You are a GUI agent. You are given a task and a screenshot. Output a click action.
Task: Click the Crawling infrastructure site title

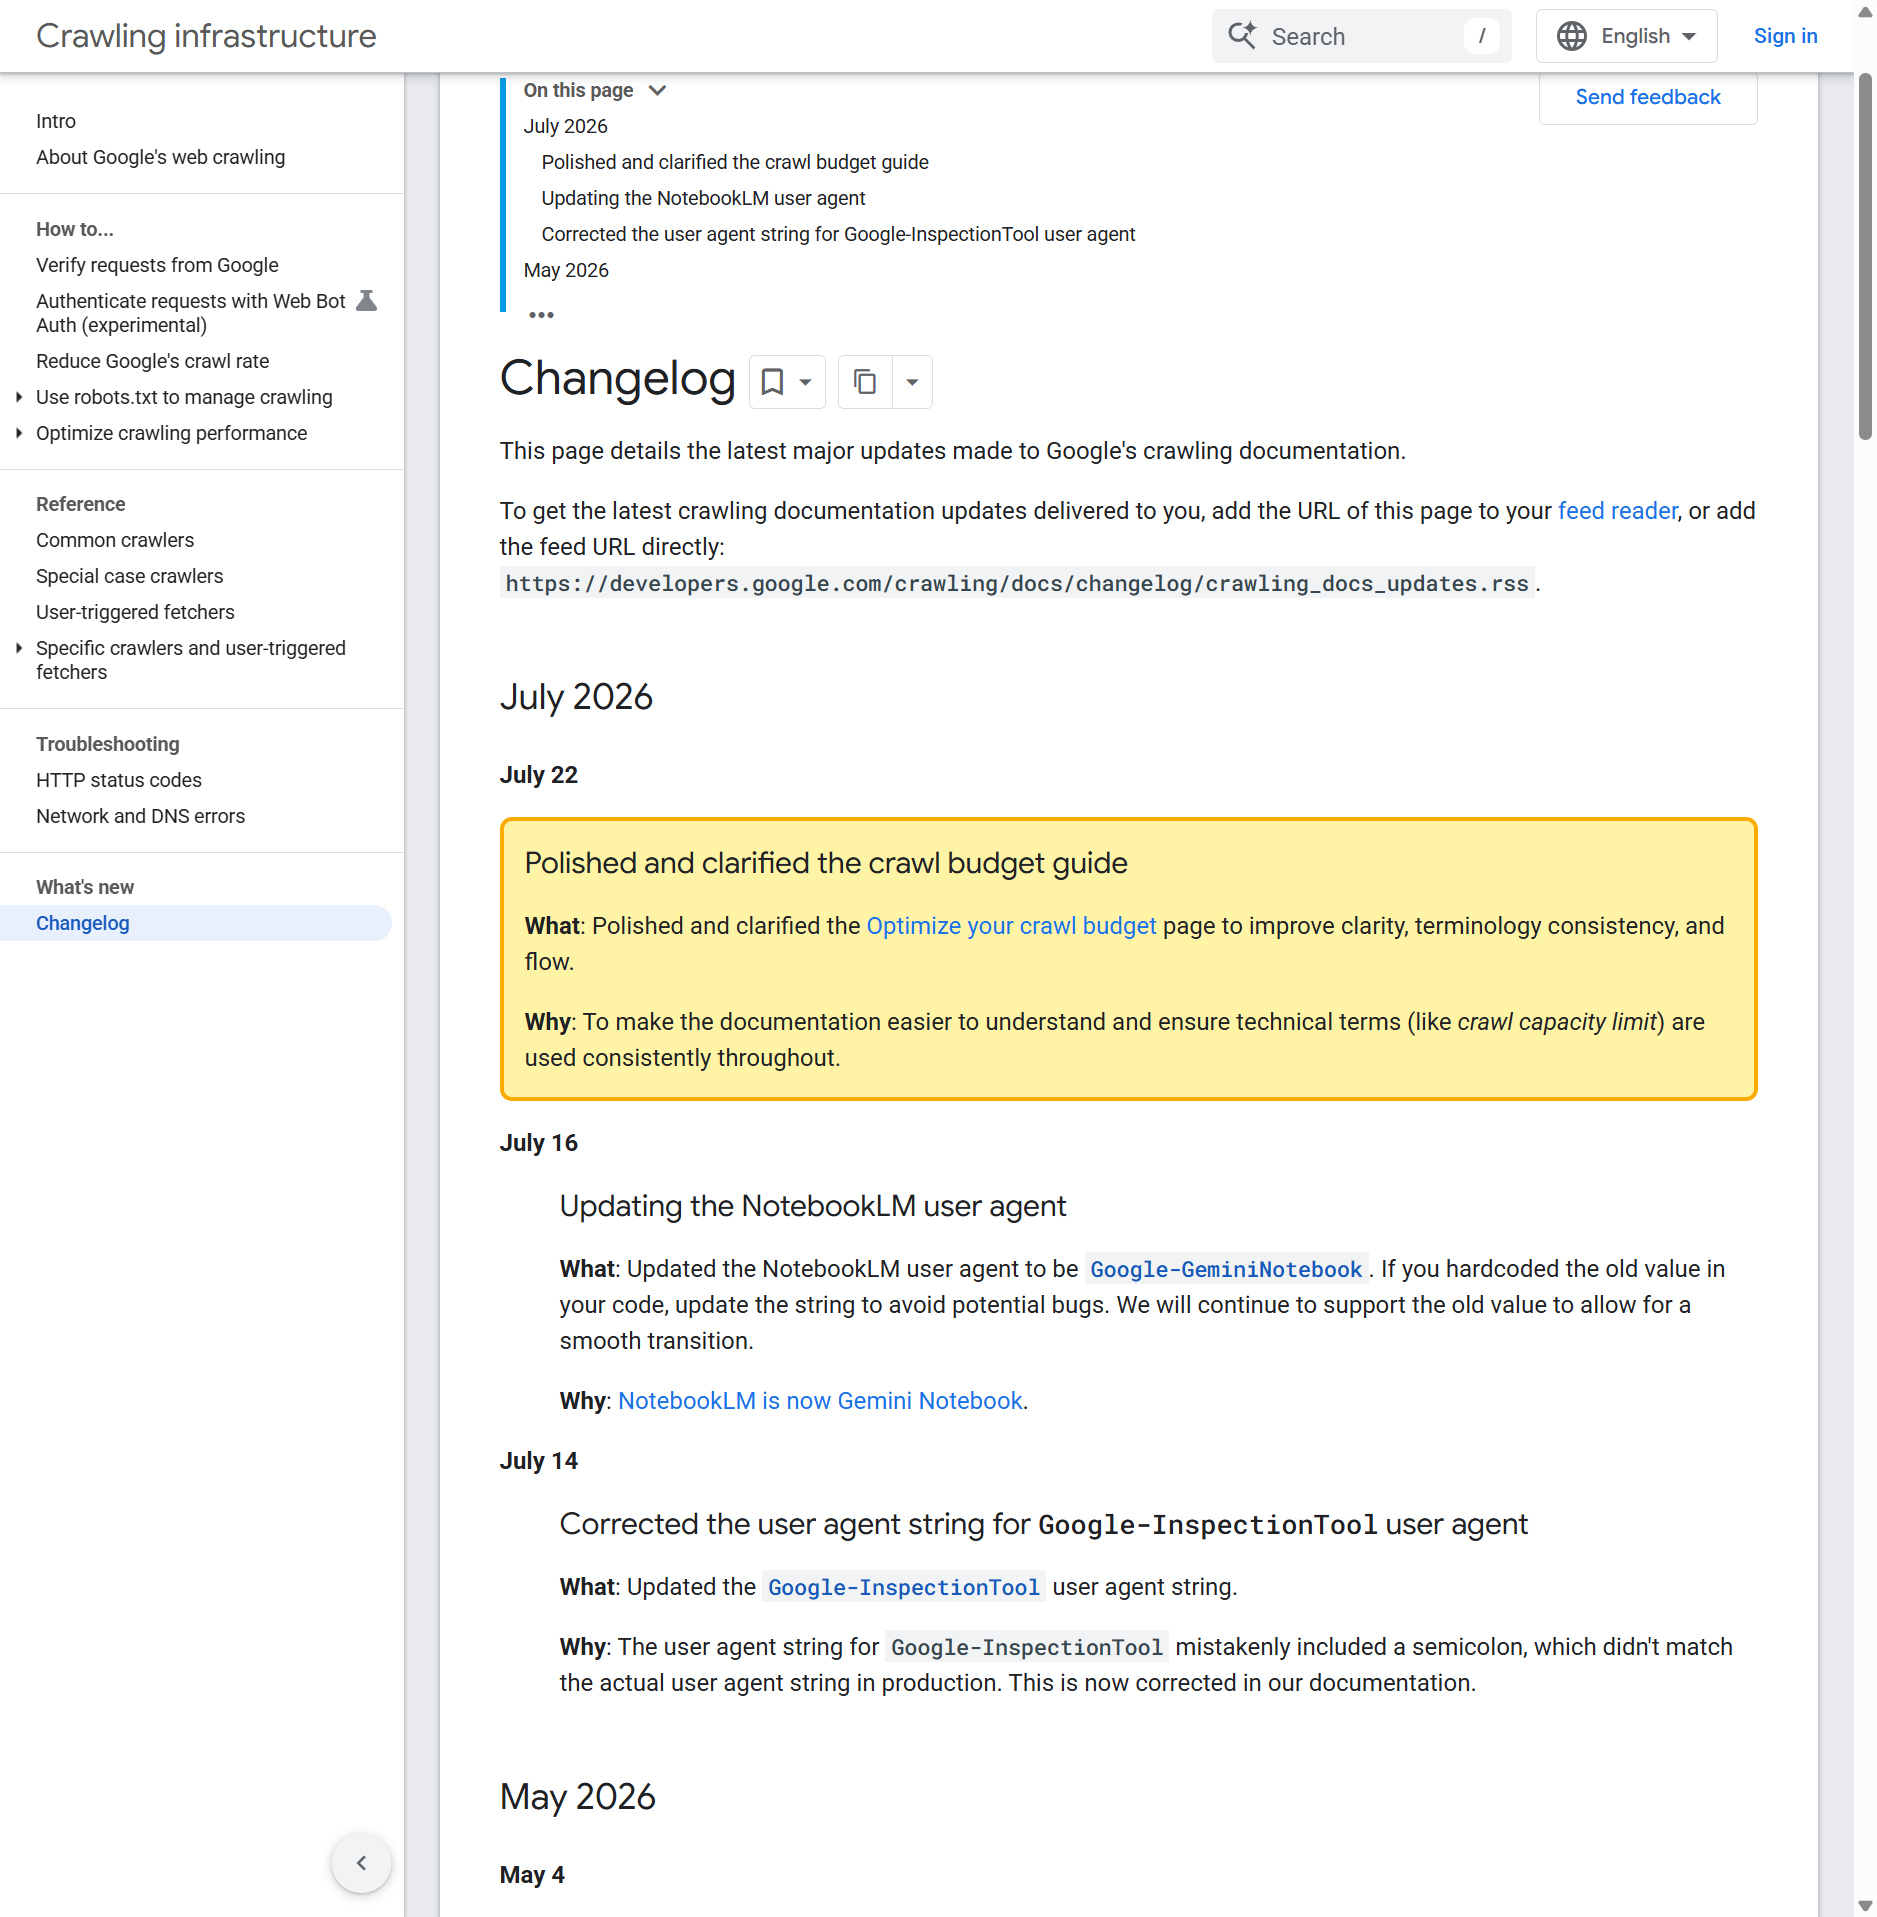(206, 36)
